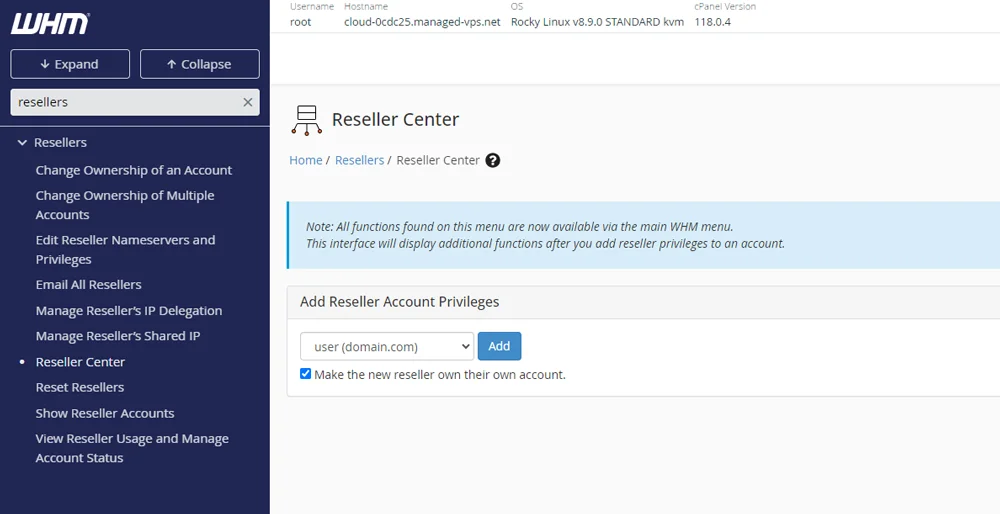Click Rocky Linux v8.9.0 STANDARD kvm text

coord(597,22)
